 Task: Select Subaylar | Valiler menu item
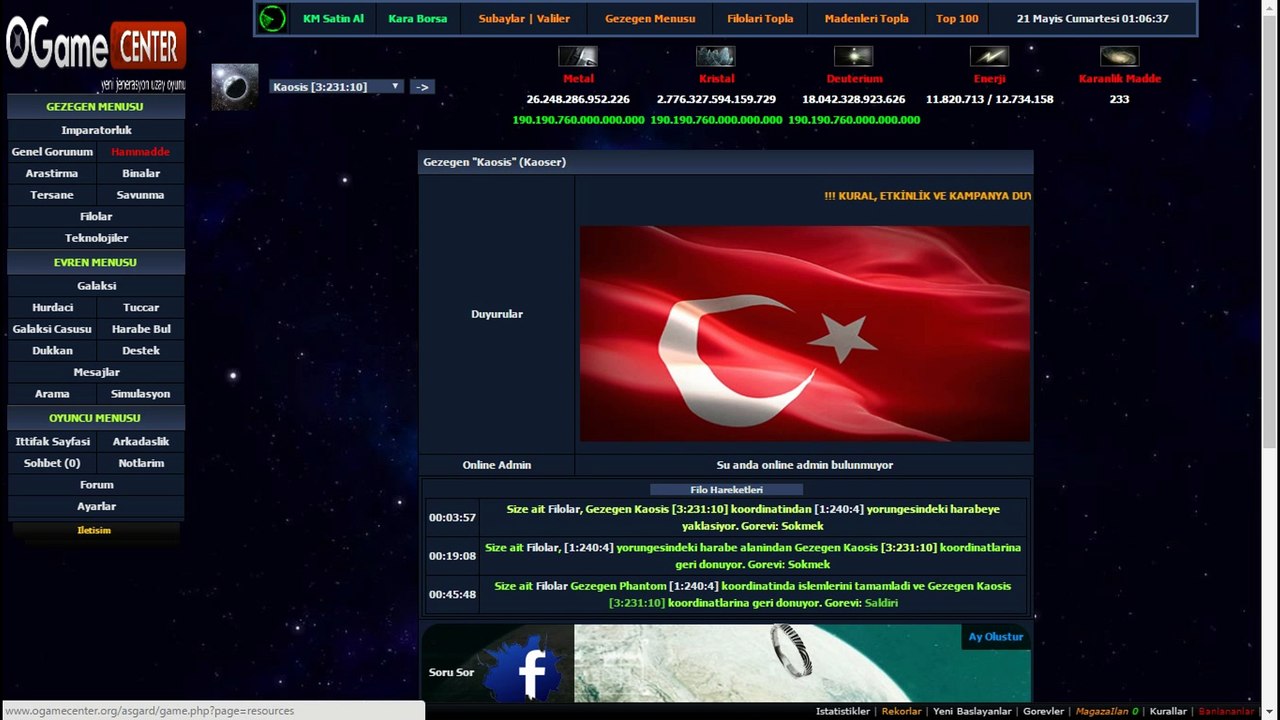[524, 19]
